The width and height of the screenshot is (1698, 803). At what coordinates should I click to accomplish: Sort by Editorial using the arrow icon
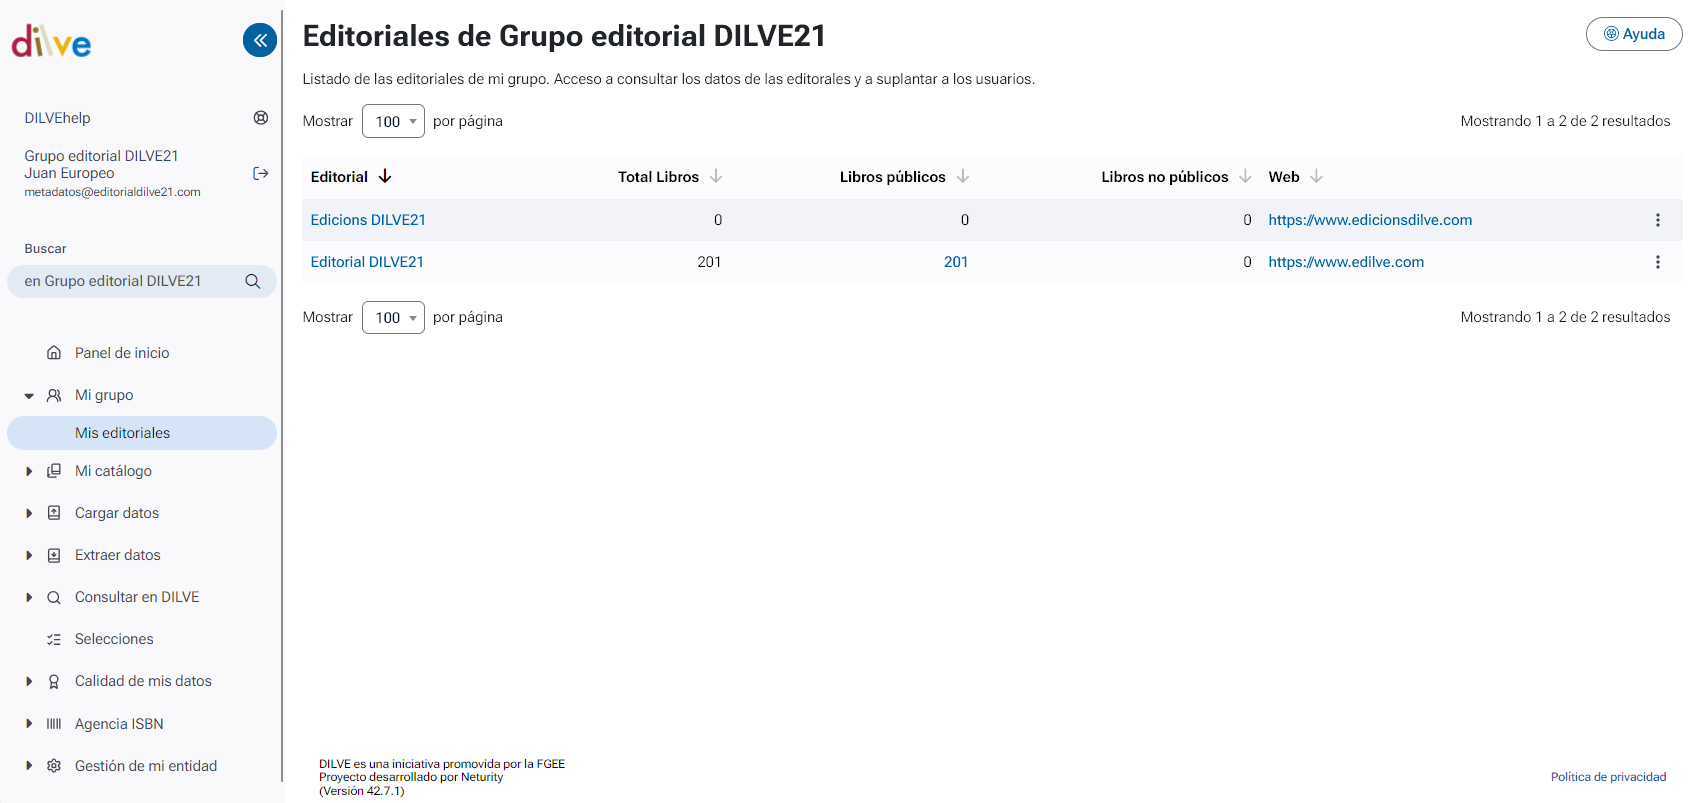385,176
